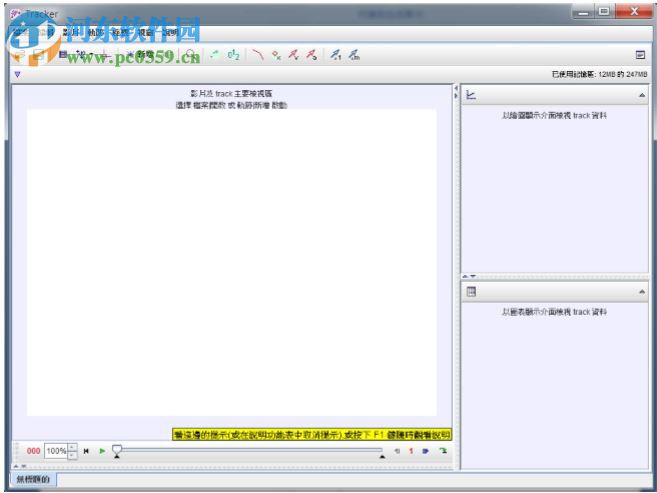The height and width of the screenshot is (493, 657).
Task: Click the table view grid icon
Action: (x=471, y=292)
